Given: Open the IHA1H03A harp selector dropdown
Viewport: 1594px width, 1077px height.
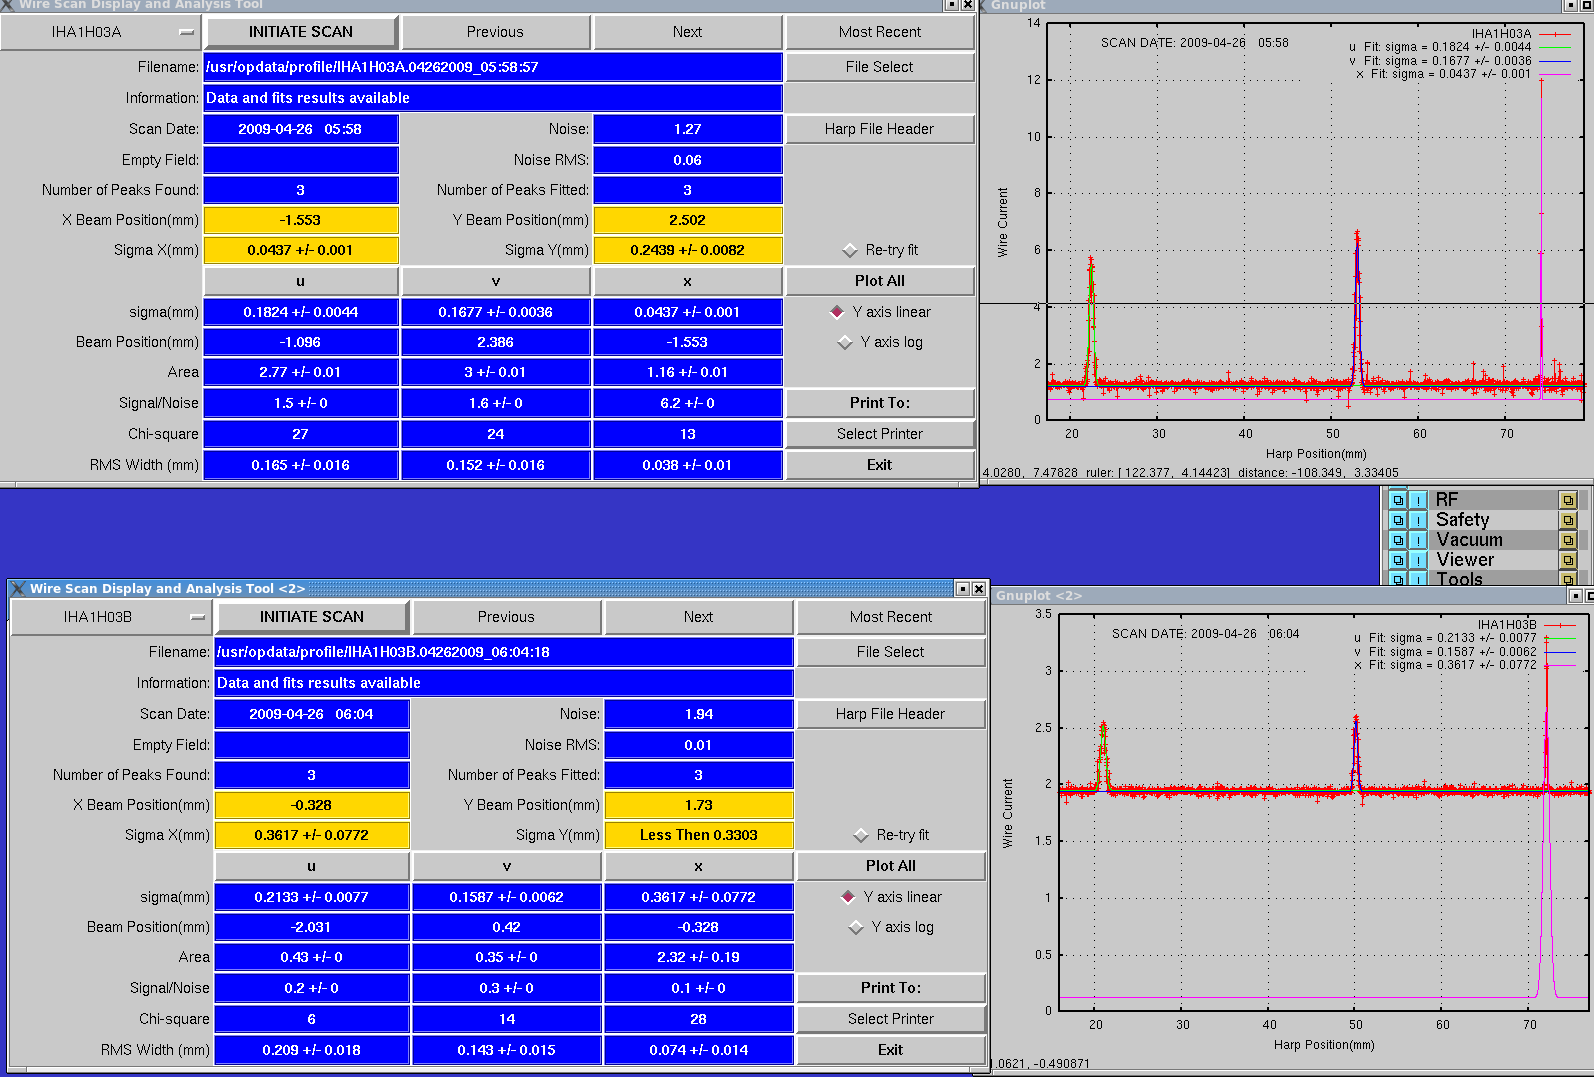Looking at the screenshot, I should tap(100, 32).
